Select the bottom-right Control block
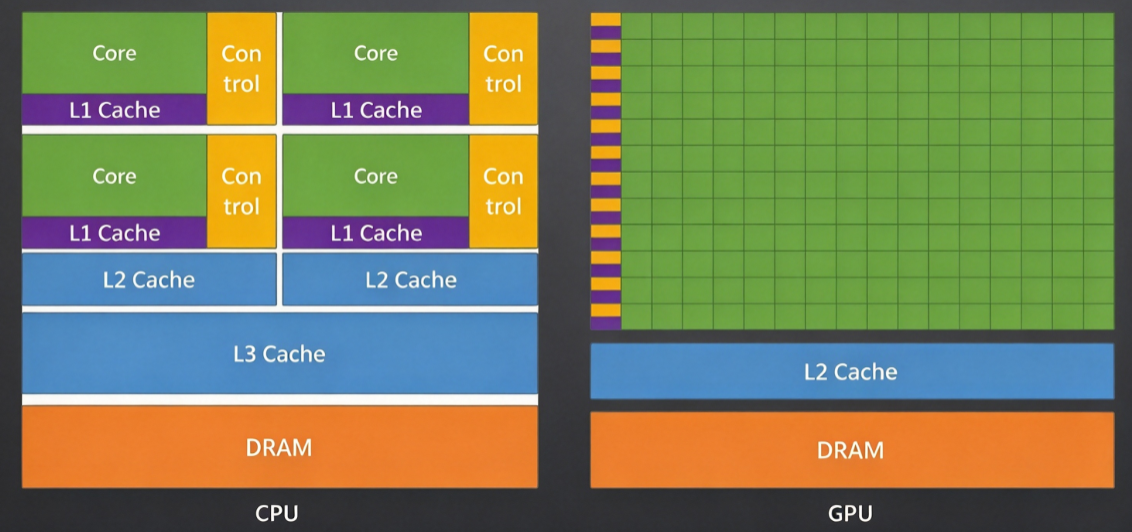1132x532 pixels. (503, 191)
